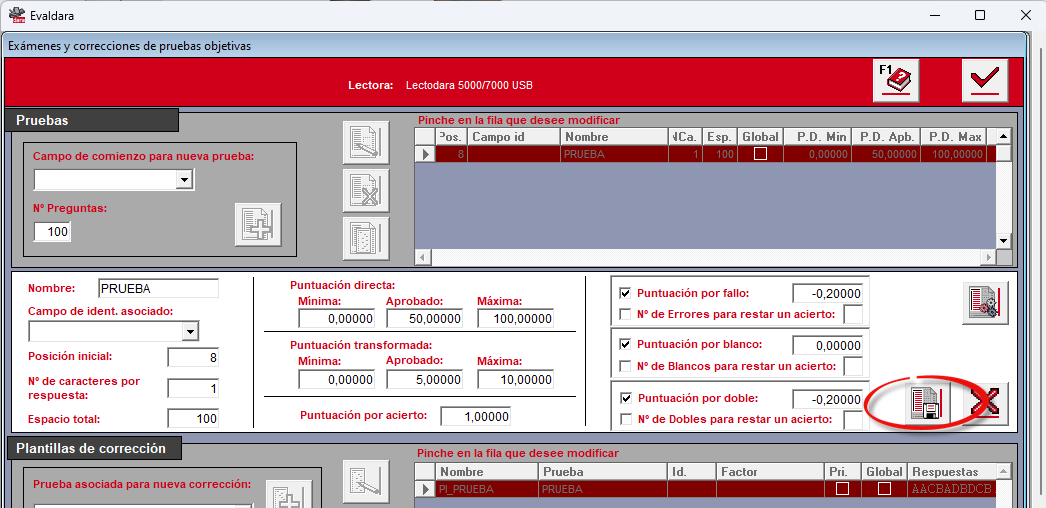1046x508 pixels.
Task: Click the Espacio total field
Action: [193, 419]
